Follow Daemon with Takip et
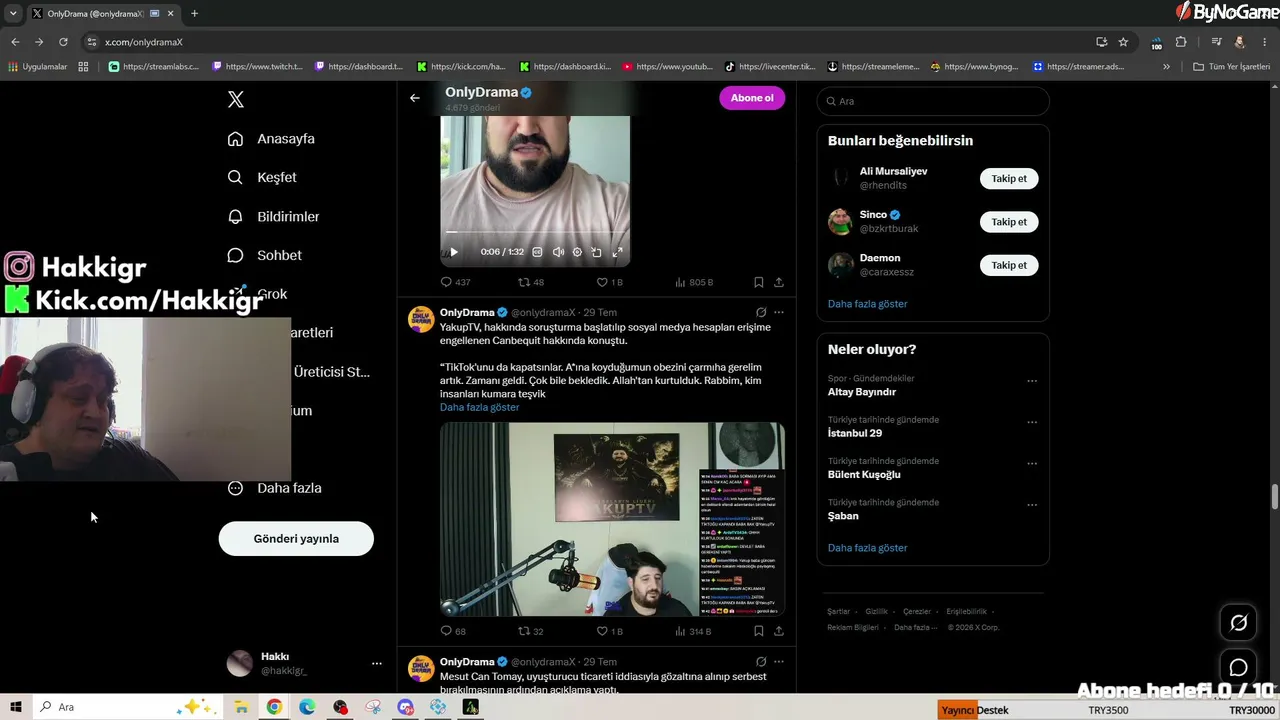 pyautogui.click(x=1009, y=265)
